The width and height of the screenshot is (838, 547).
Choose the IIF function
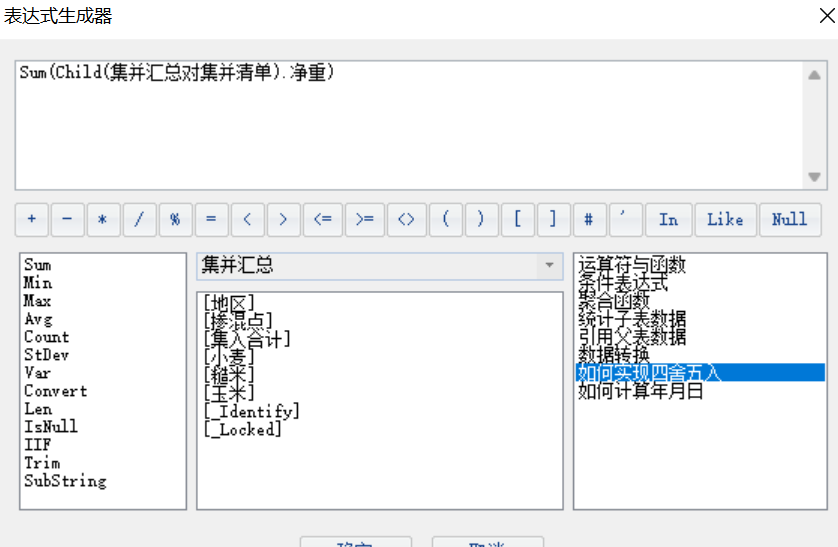[x=38, y=445]
